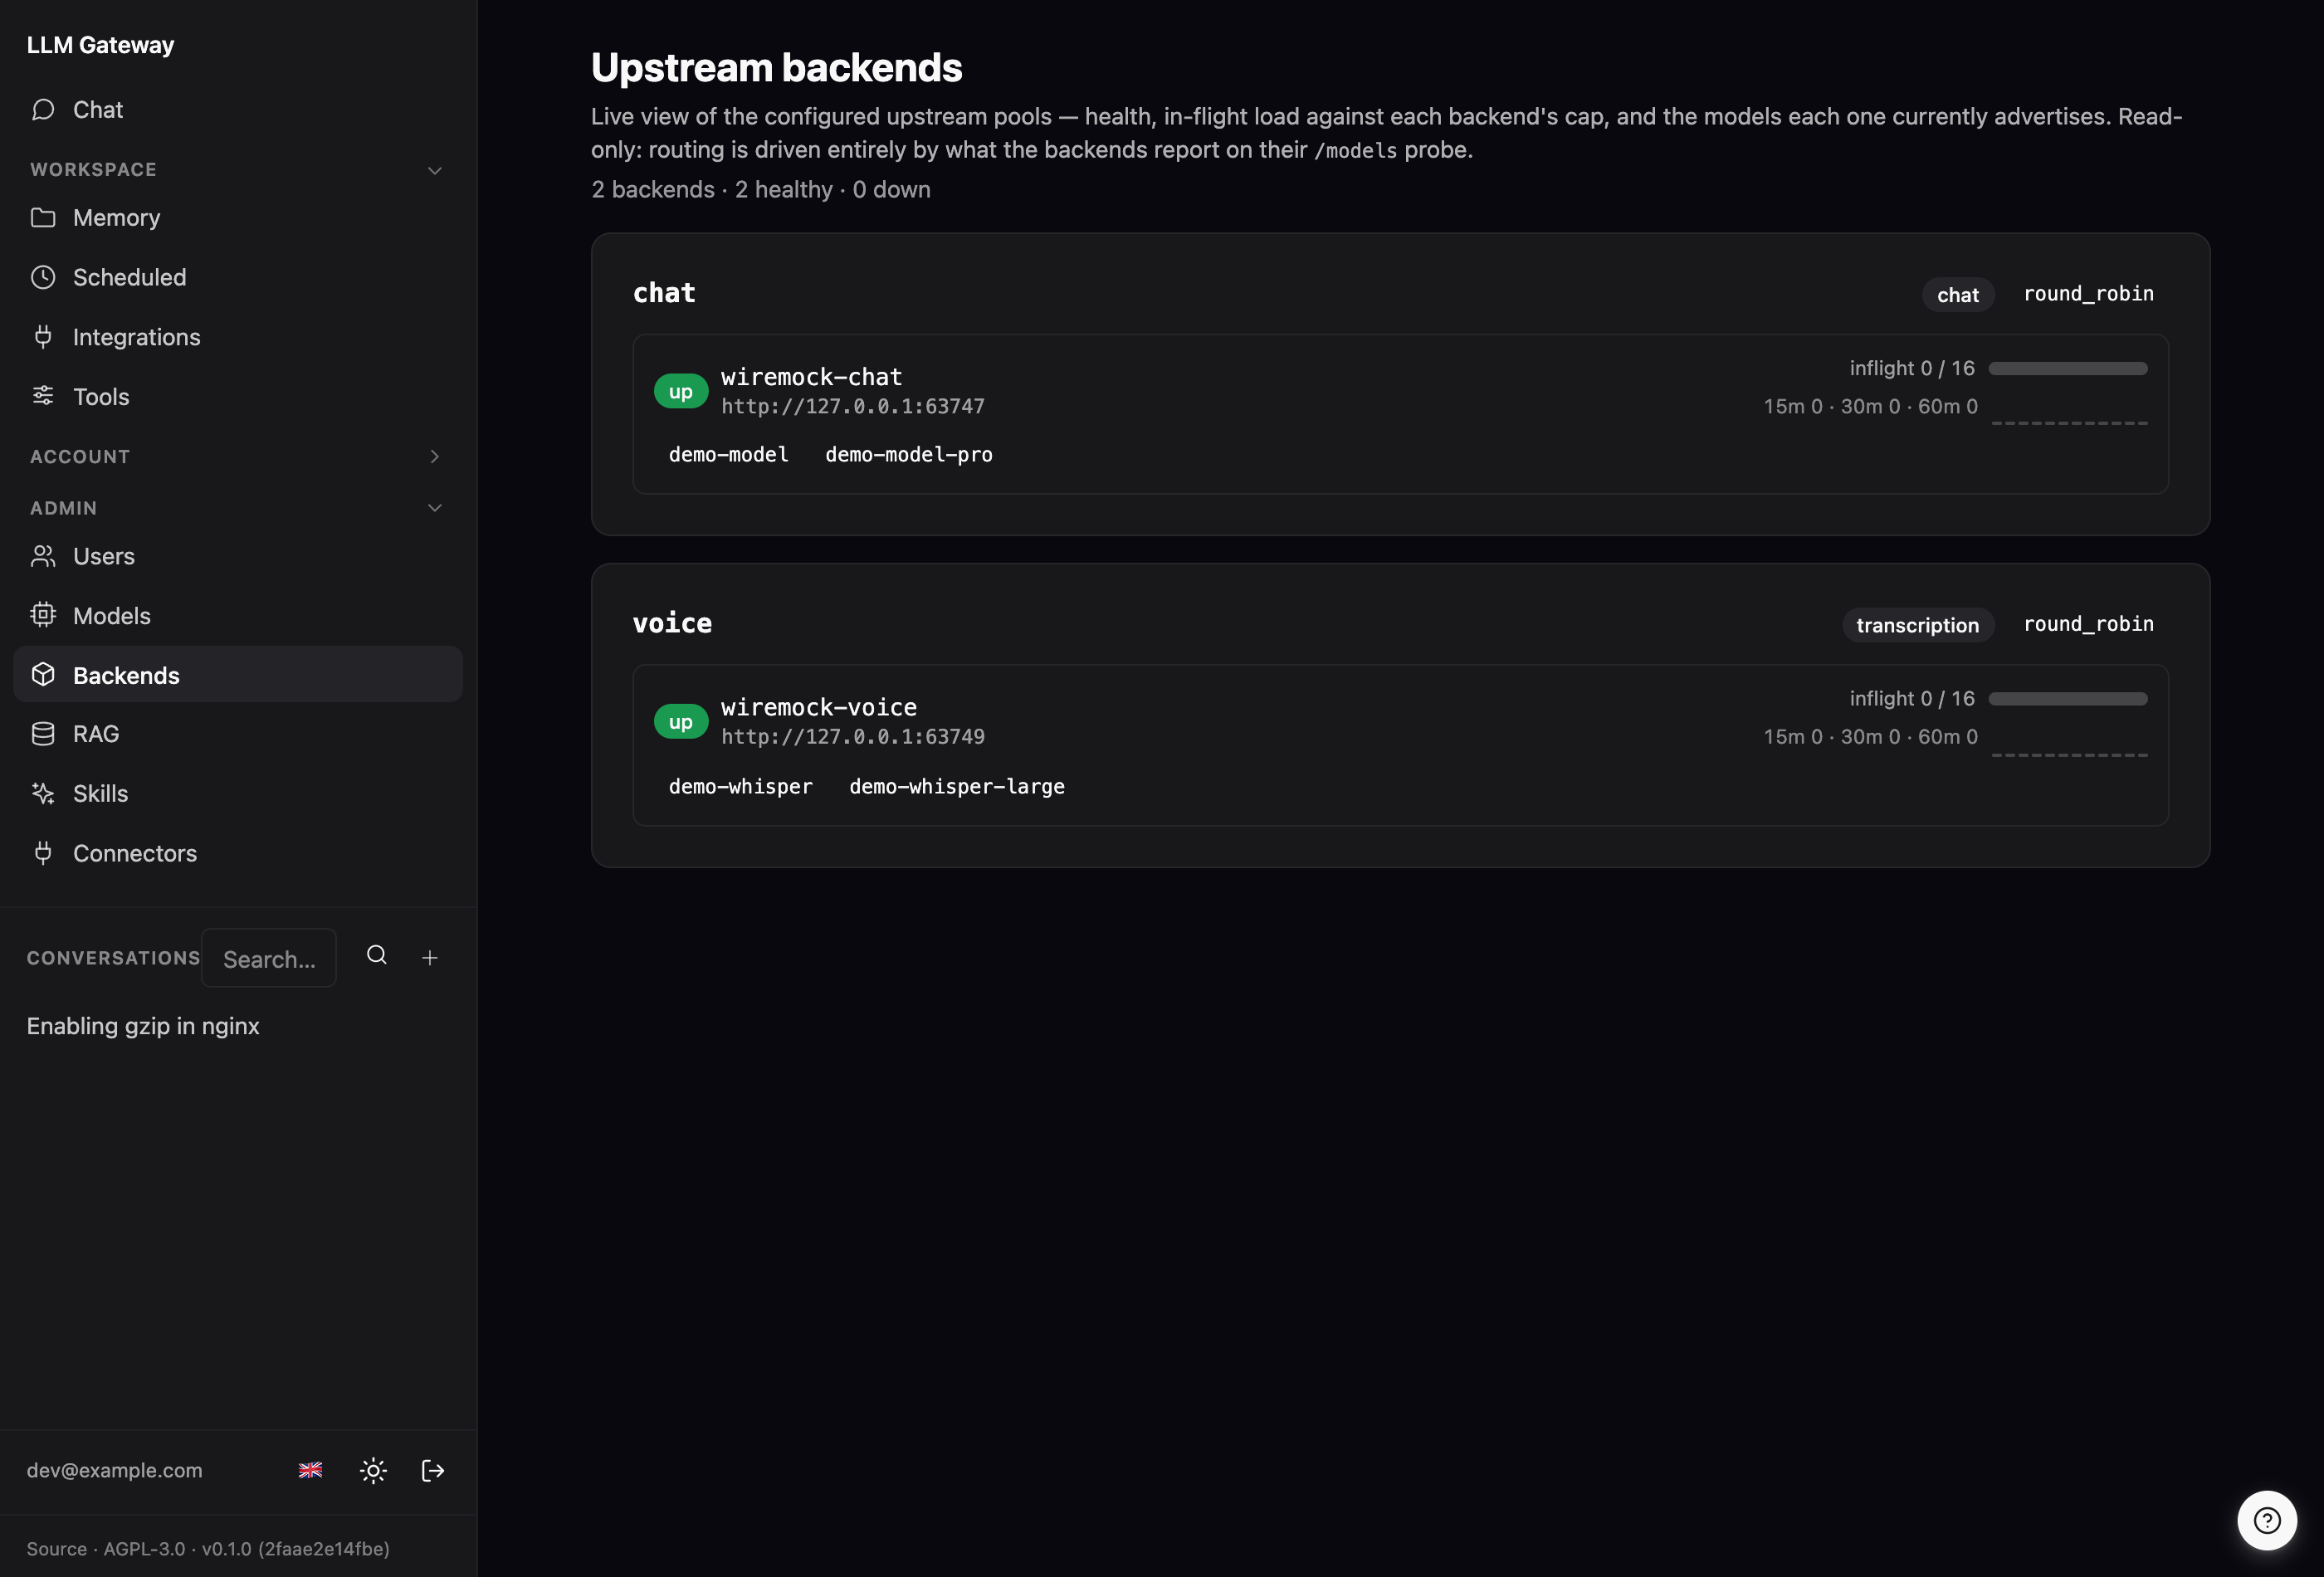
Task: Go to the Chat page
Action: (238, 110)
